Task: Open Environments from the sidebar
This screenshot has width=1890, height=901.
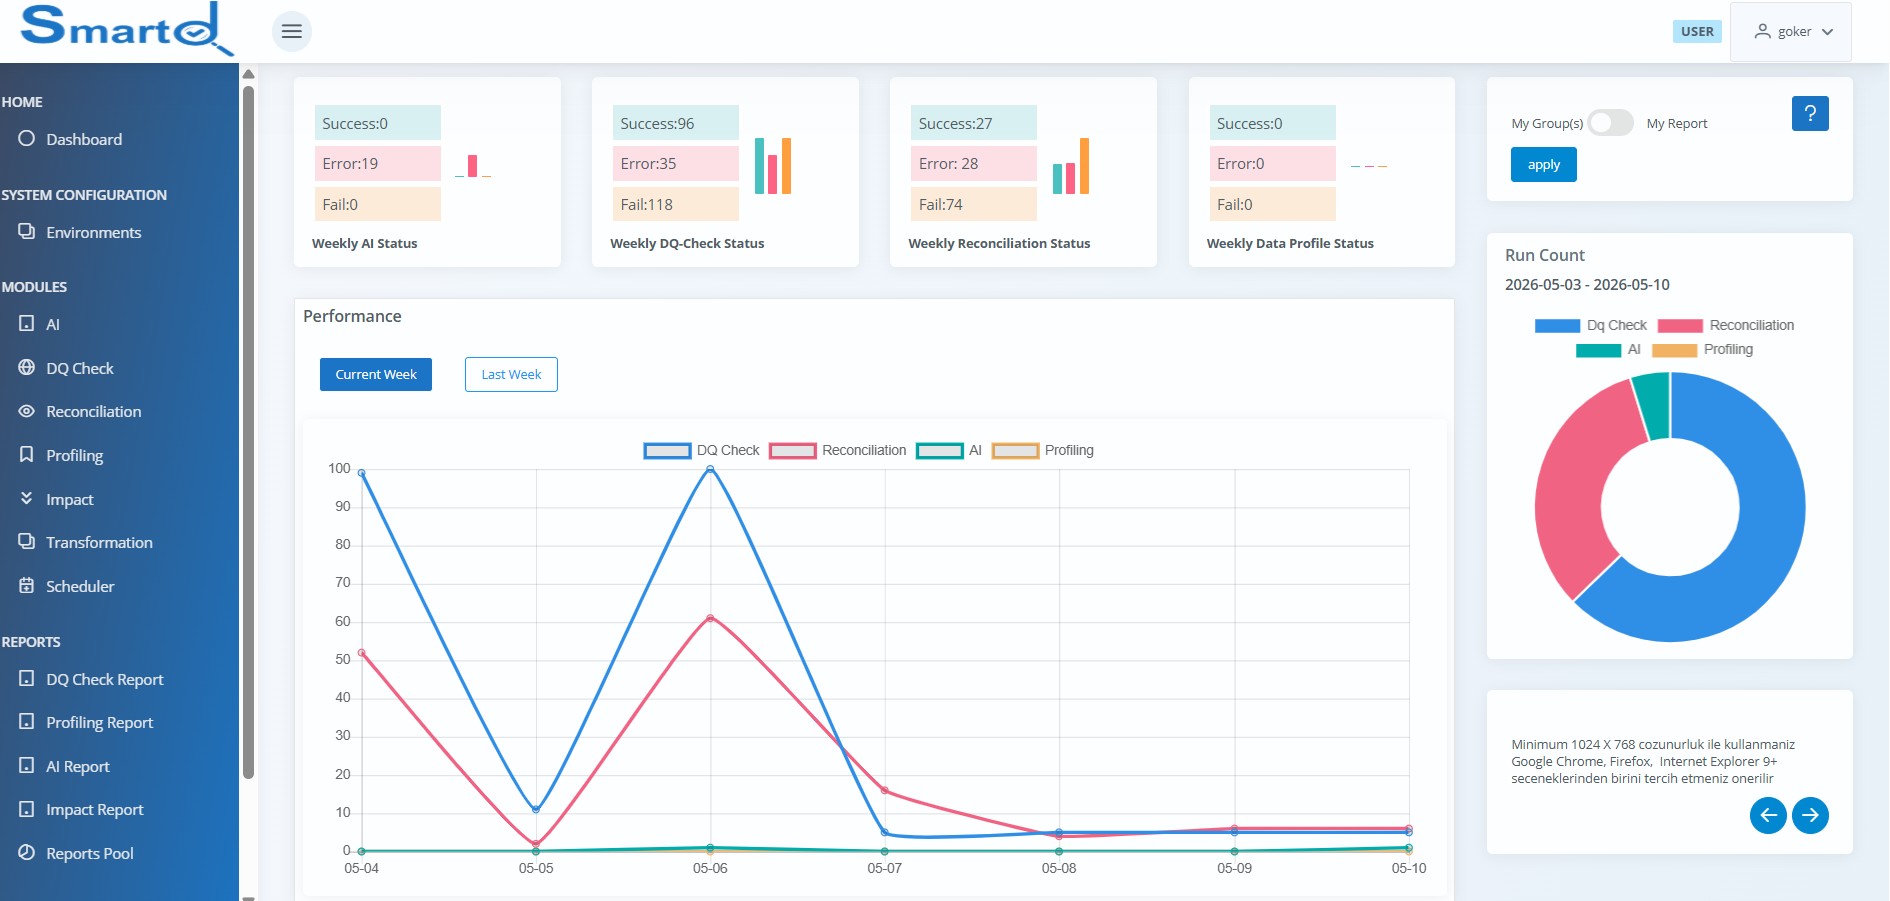Action: coord(94,232)
